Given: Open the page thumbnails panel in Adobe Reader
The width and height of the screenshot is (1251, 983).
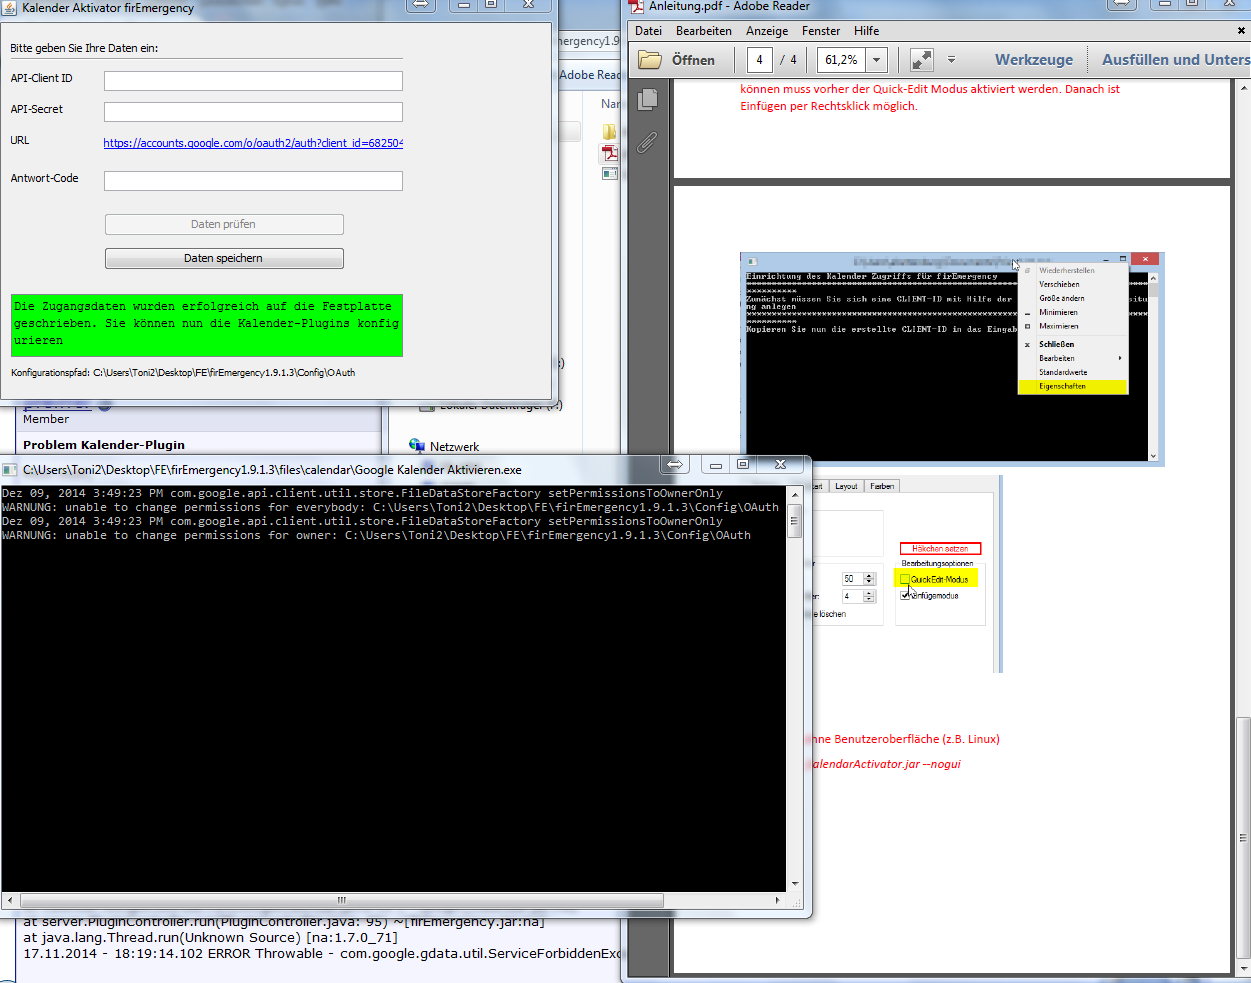Looking at the screenshot, I should tap(647, 99).
